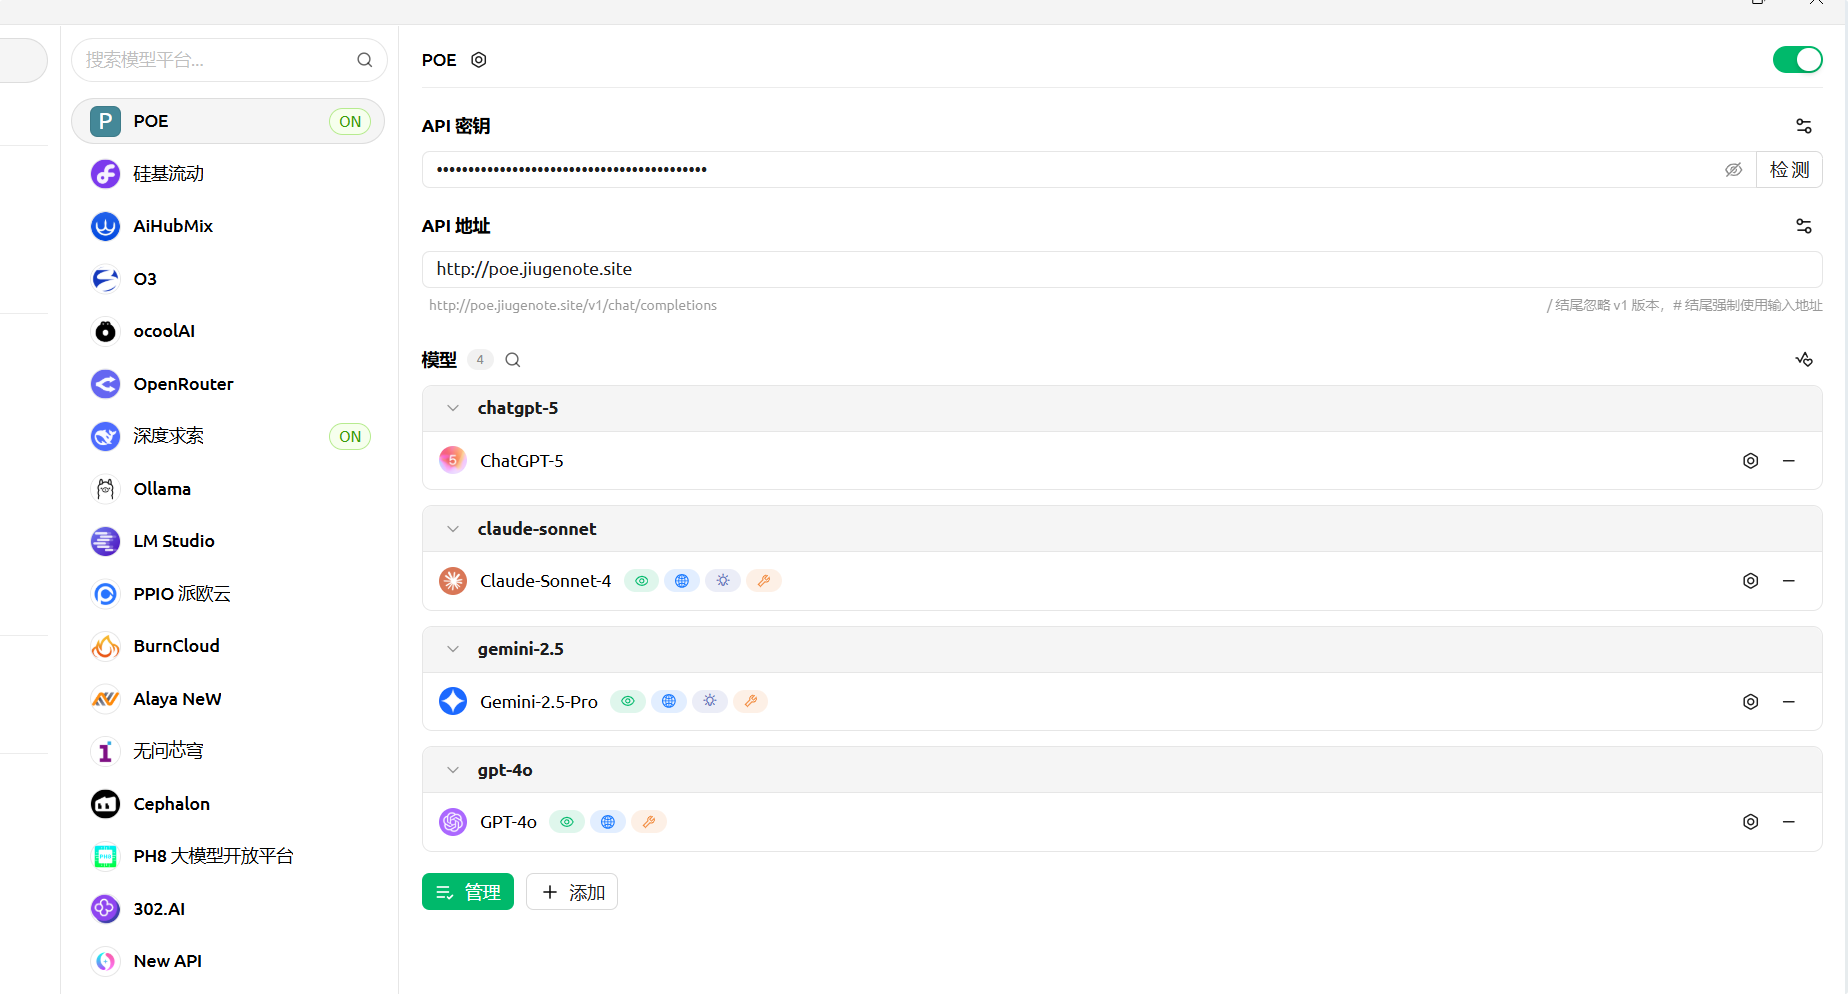Click Gemini-2.5-Pro web search globe tag
Image resolution: width=1848 pixels, height=994 pixels.
click(669, 702)
